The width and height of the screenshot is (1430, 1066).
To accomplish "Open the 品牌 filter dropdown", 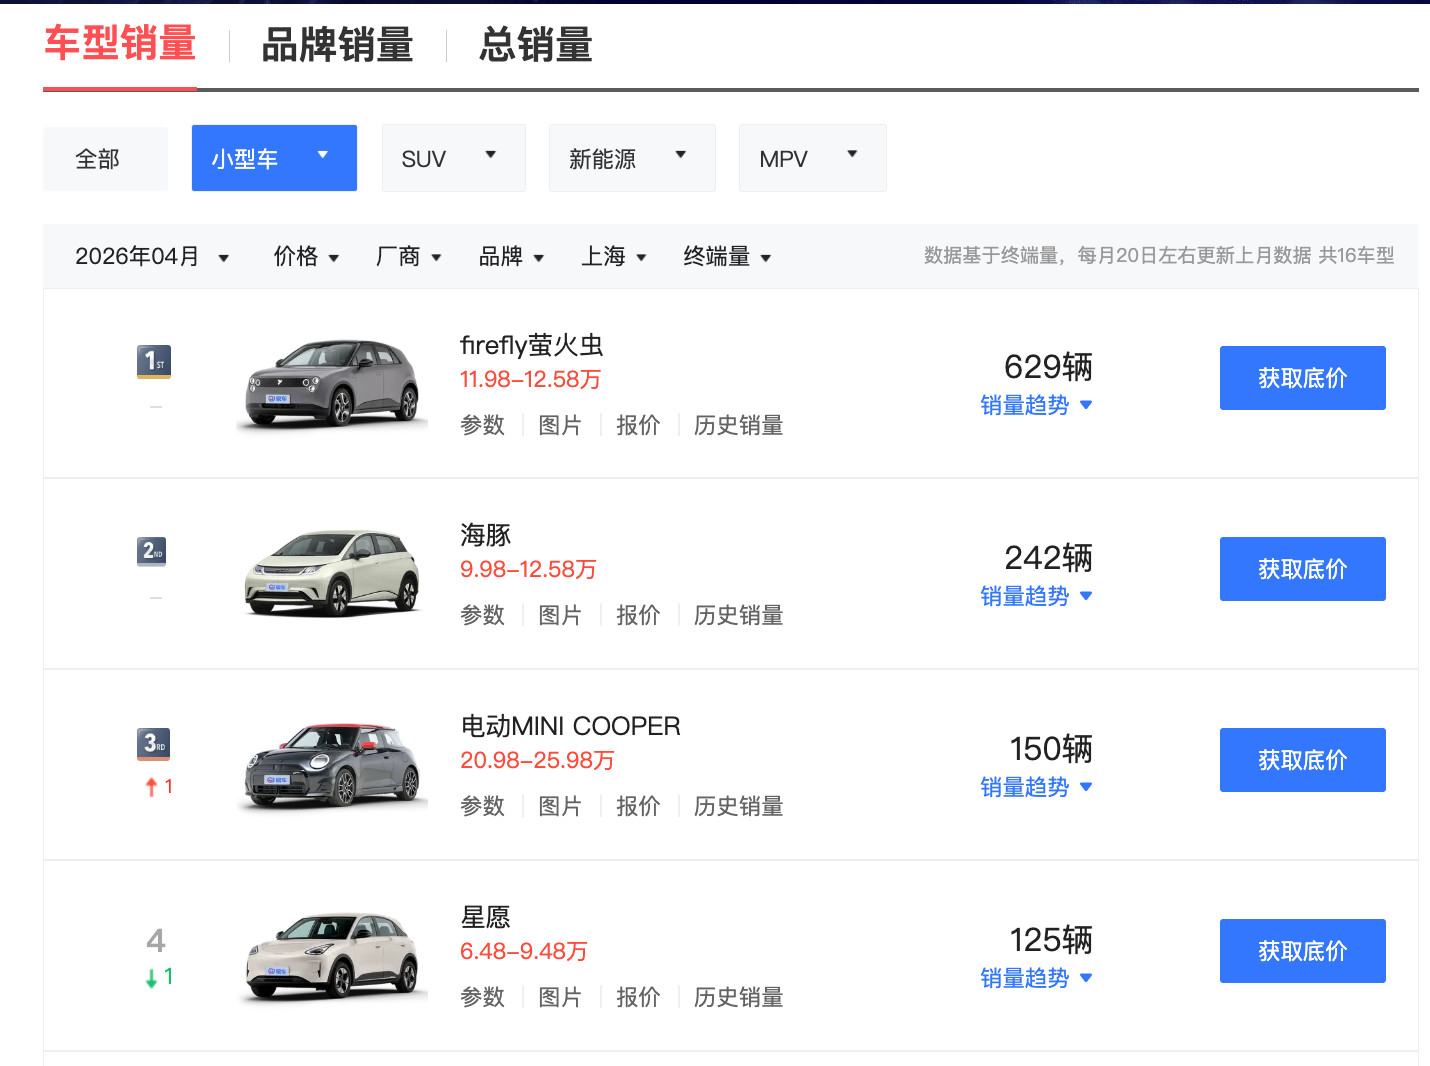I will pos(511,257).
